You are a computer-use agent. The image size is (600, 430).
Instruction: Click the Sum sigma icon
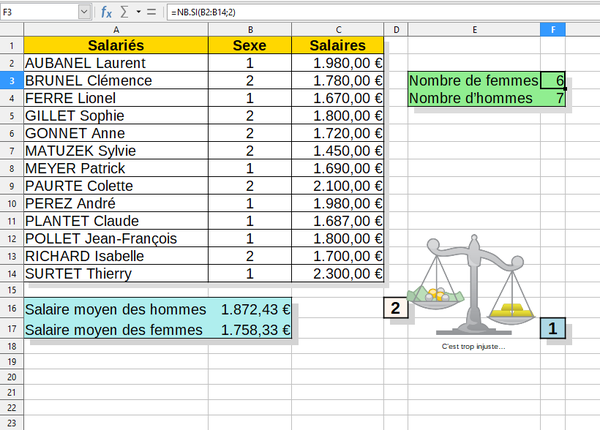[x=124, y=12]
